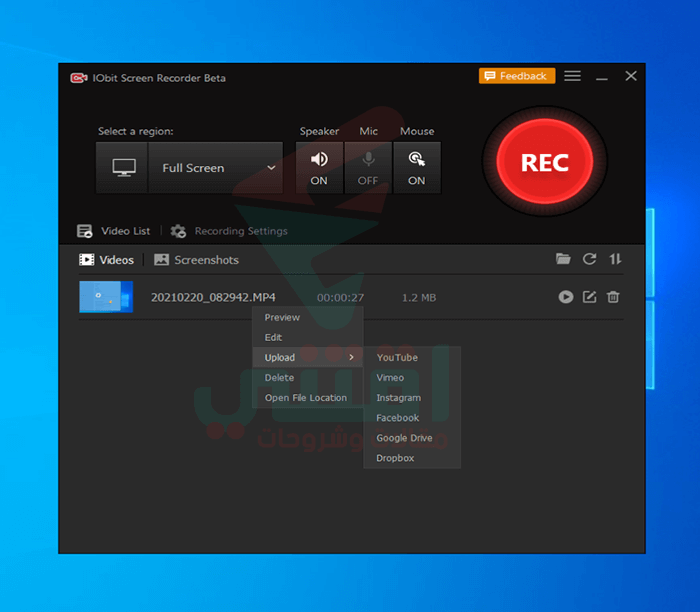Open the Feedback button

[x=517, y=76]
